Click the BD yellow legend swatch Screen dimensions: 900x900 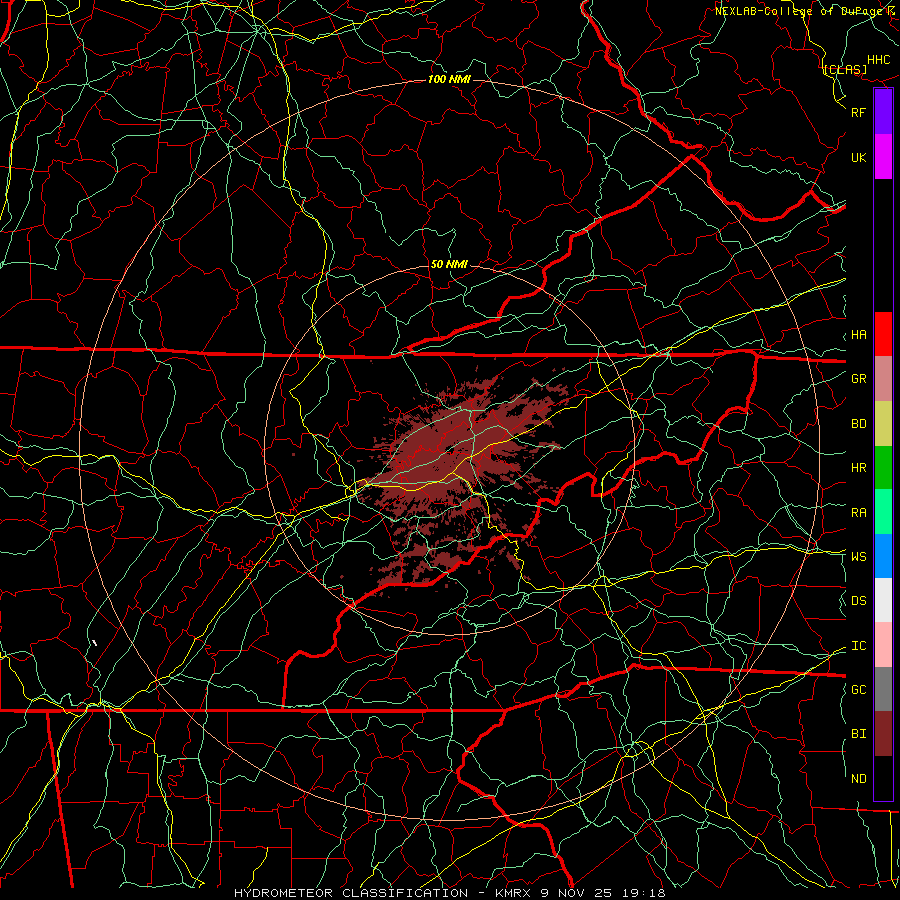883,423
